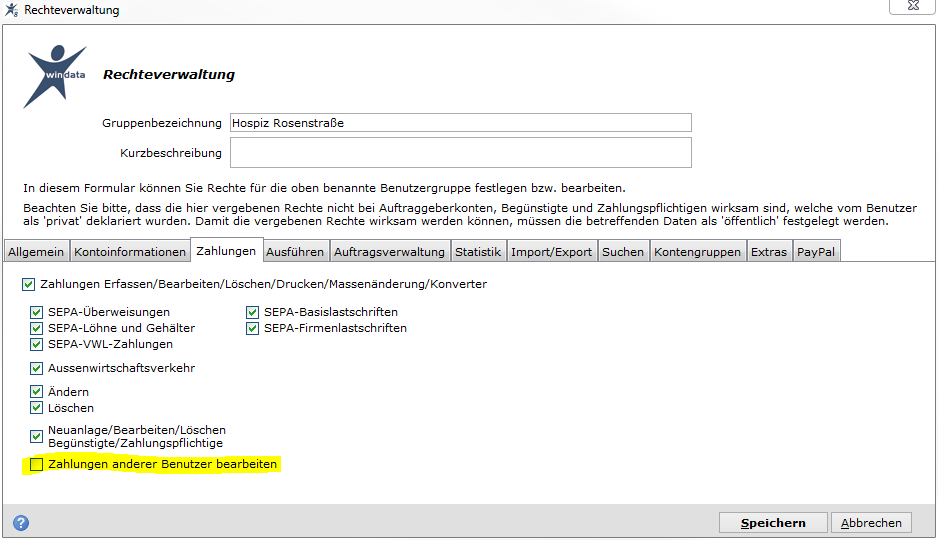The height and width of the screenshot is (540, 938).
Task: Uncheck SEPA-Basislastschriften
Action: (252, 312)
